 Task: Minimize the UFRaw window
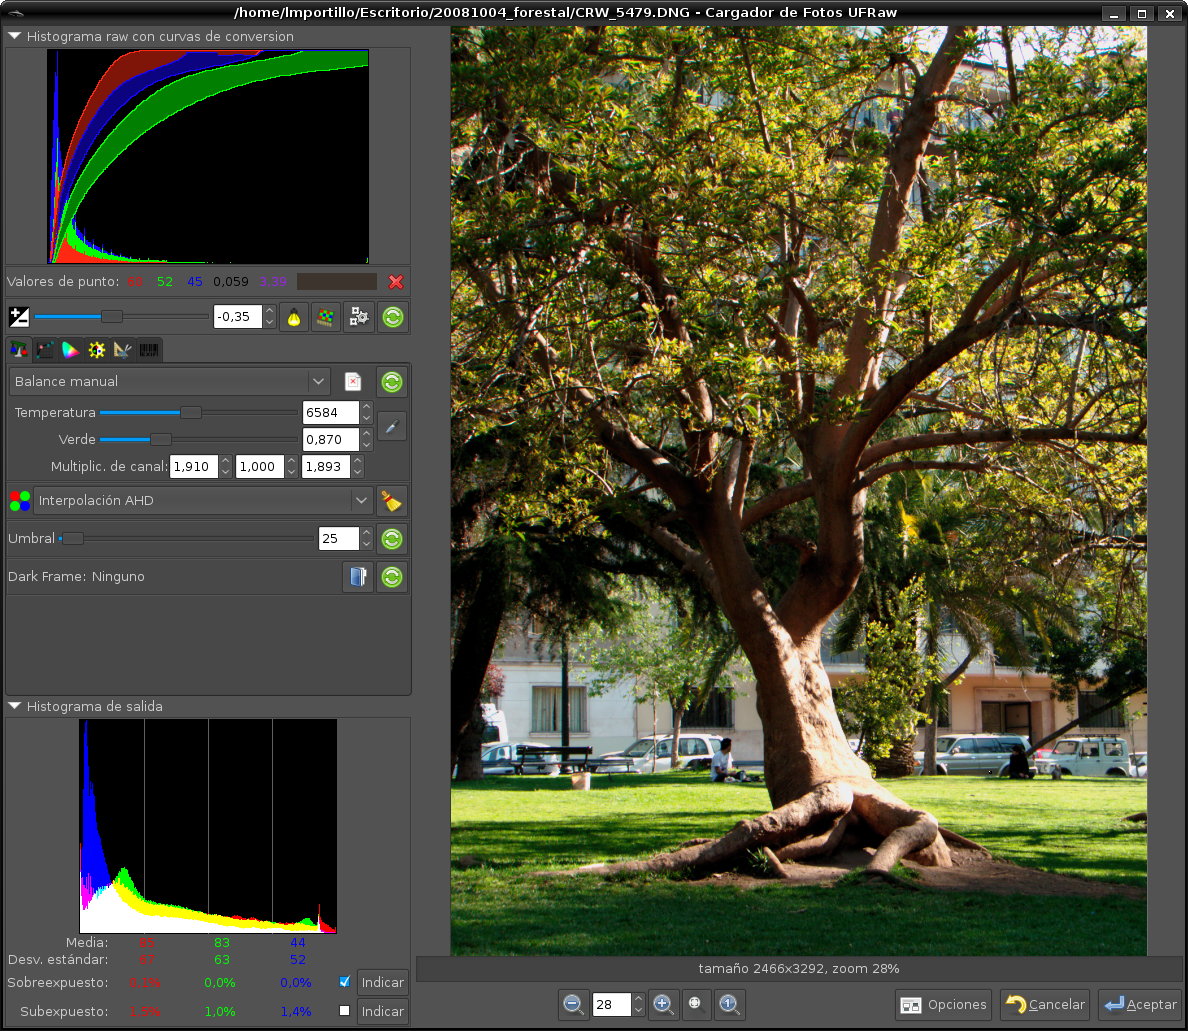[x=1114, y=13]
